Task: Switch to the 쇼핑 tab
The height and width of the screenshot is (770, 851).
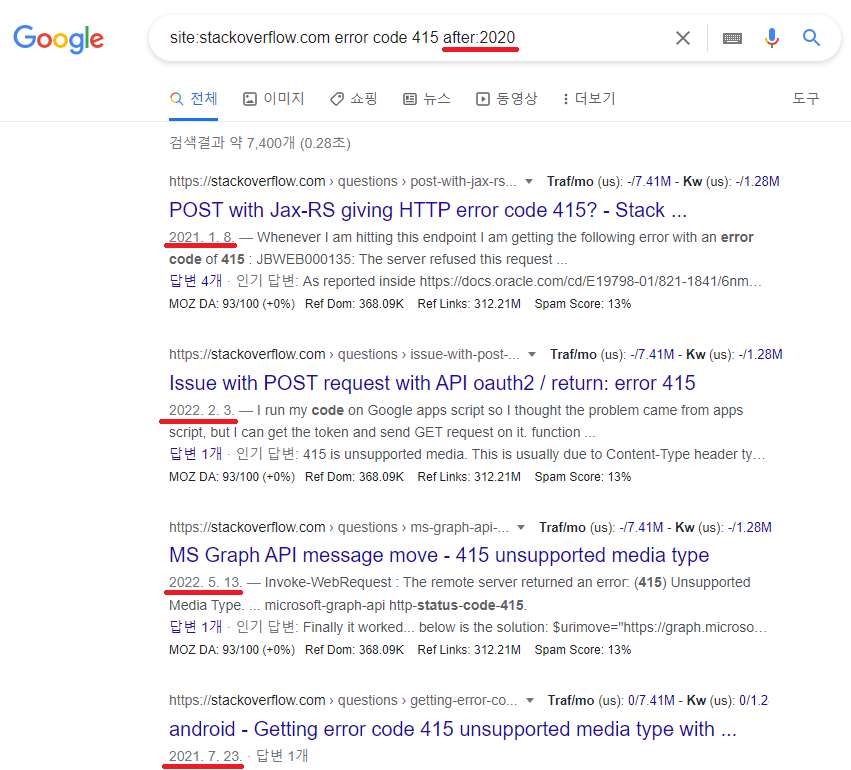Action: (353, 99)
